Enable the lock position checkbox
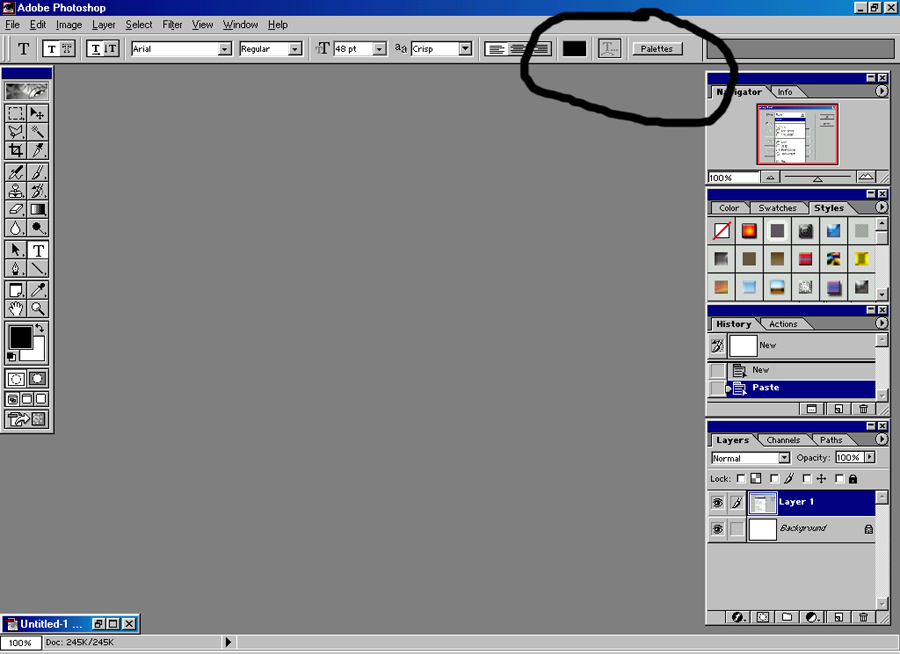 [x=806, y=479]
